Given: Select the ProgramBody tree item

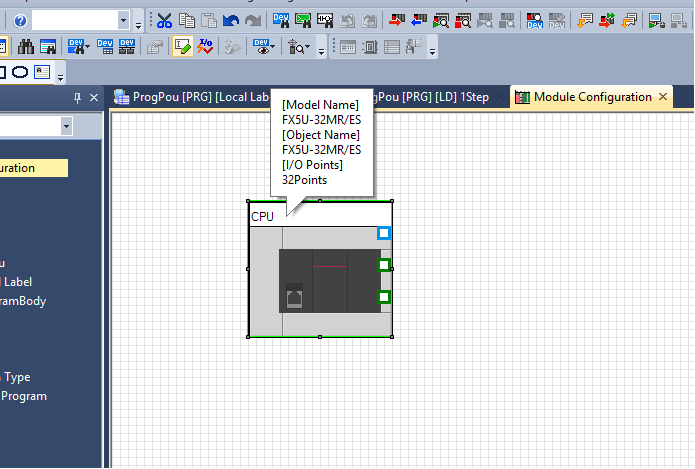Looking at the screenshot, I should coord(23,301).
